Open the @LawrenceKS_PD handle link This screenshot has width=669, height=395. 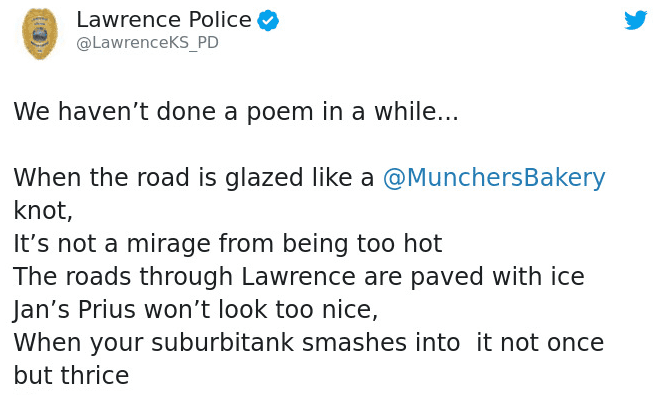point(147,43)
